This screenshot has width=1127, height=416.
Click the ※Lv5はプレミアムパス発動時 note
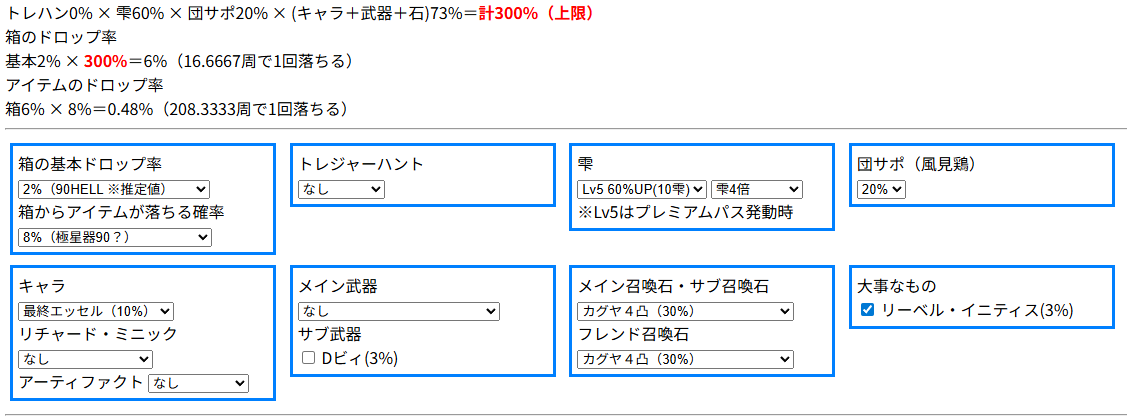tap(685, 212)
